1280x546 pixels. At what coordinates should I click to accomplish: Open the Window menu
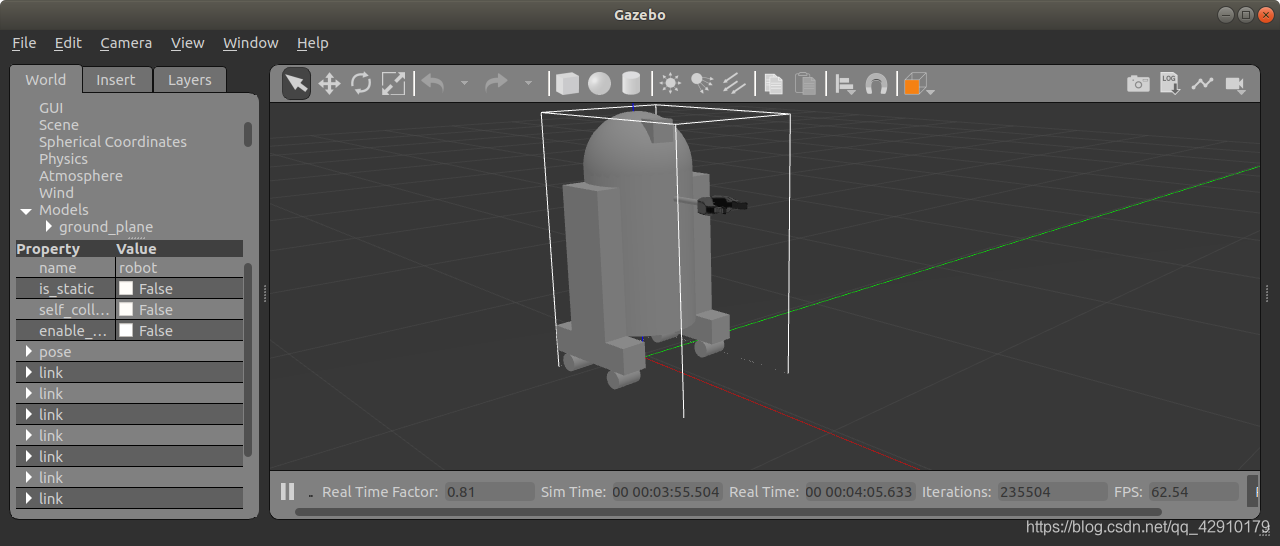(250, 43)
